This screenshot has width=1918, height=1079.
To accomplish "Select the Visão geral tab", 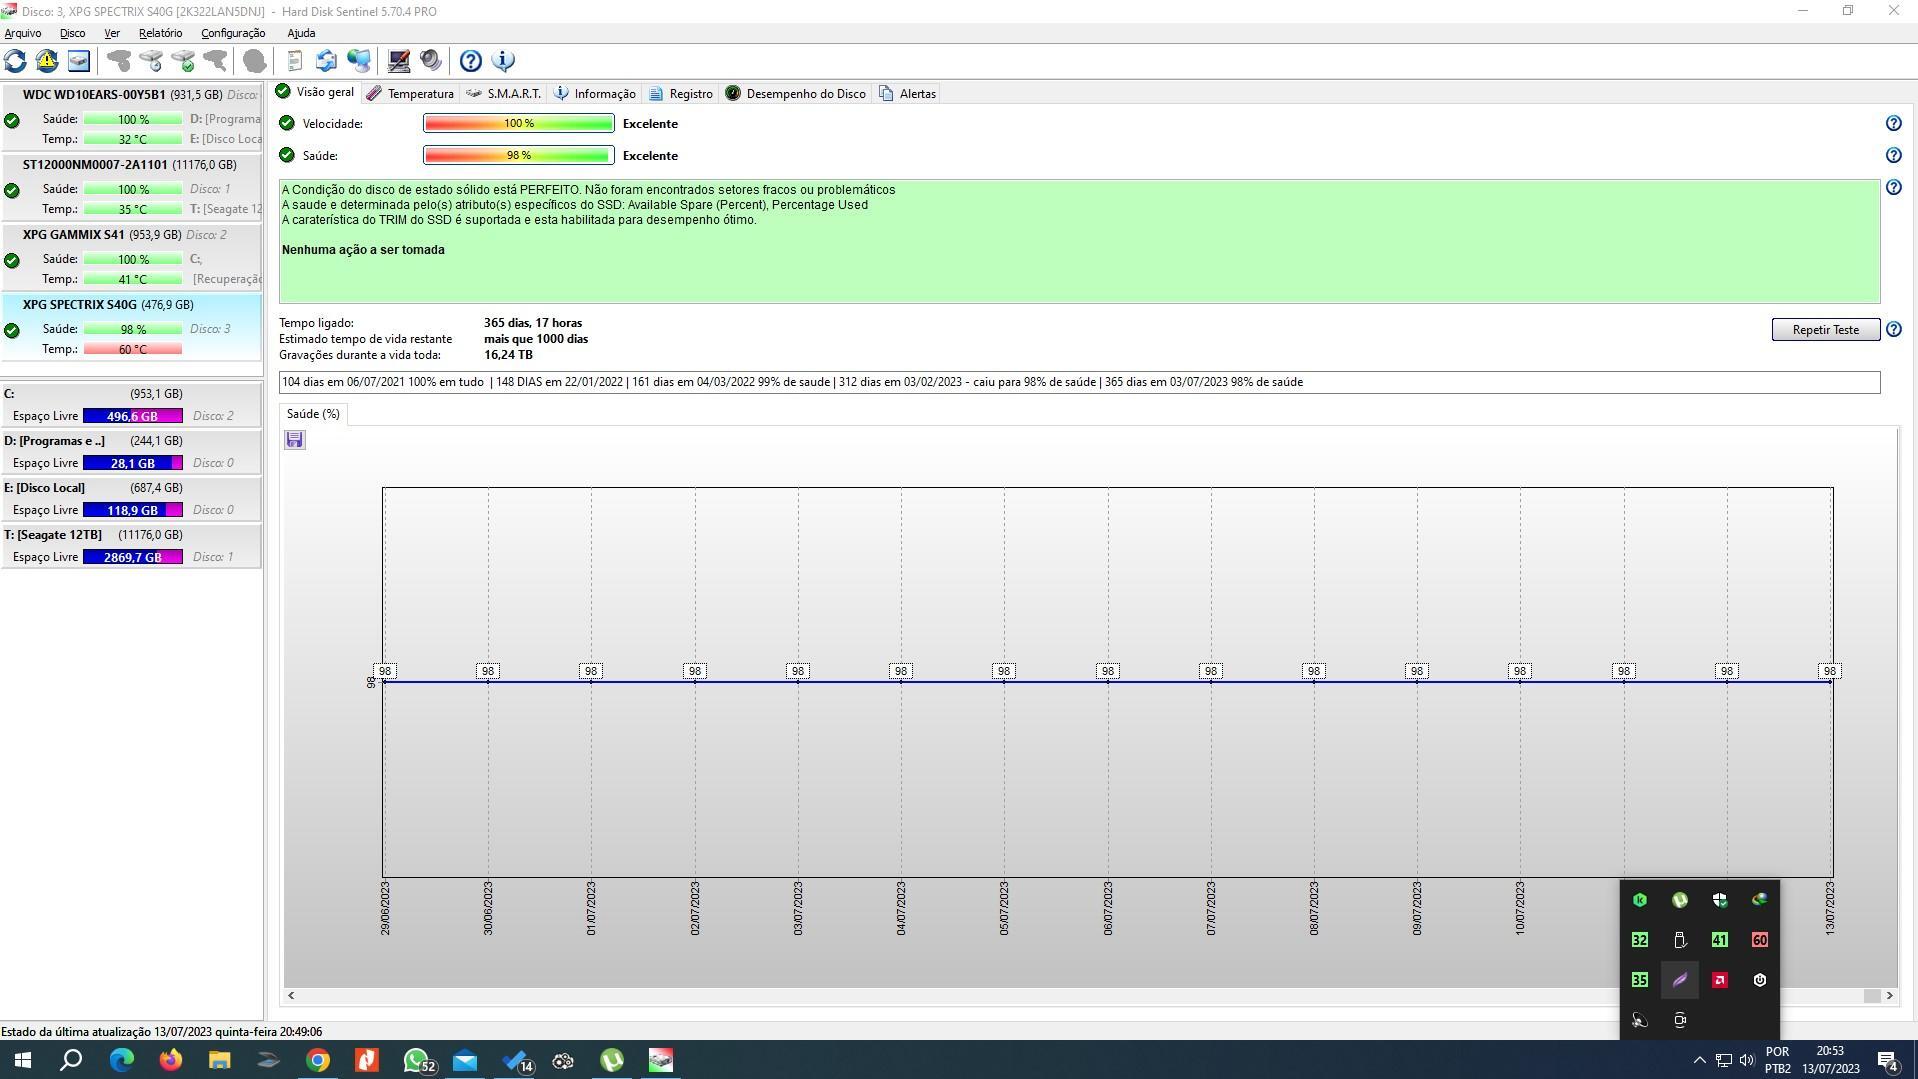I will pos(316,92).
